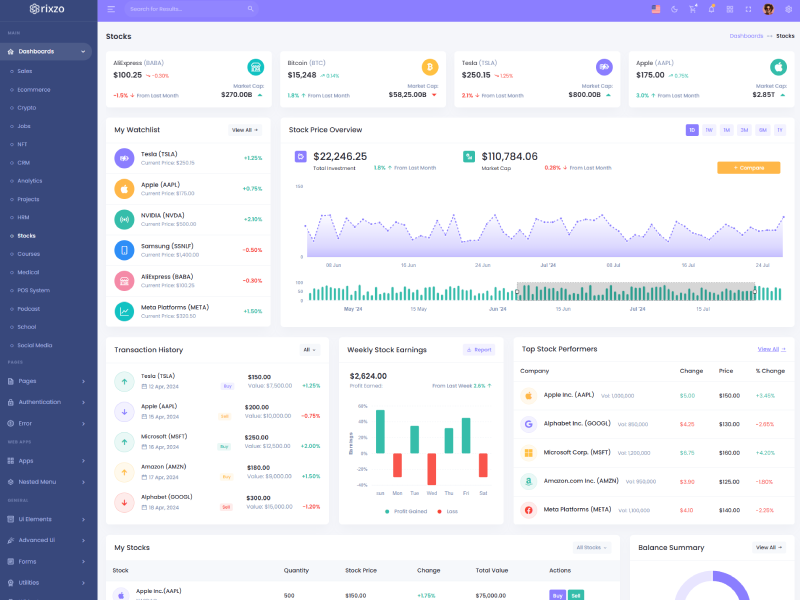Switch to dark mode using the moon icon
The image size is (800, 600).
click(x=674, y=9)
